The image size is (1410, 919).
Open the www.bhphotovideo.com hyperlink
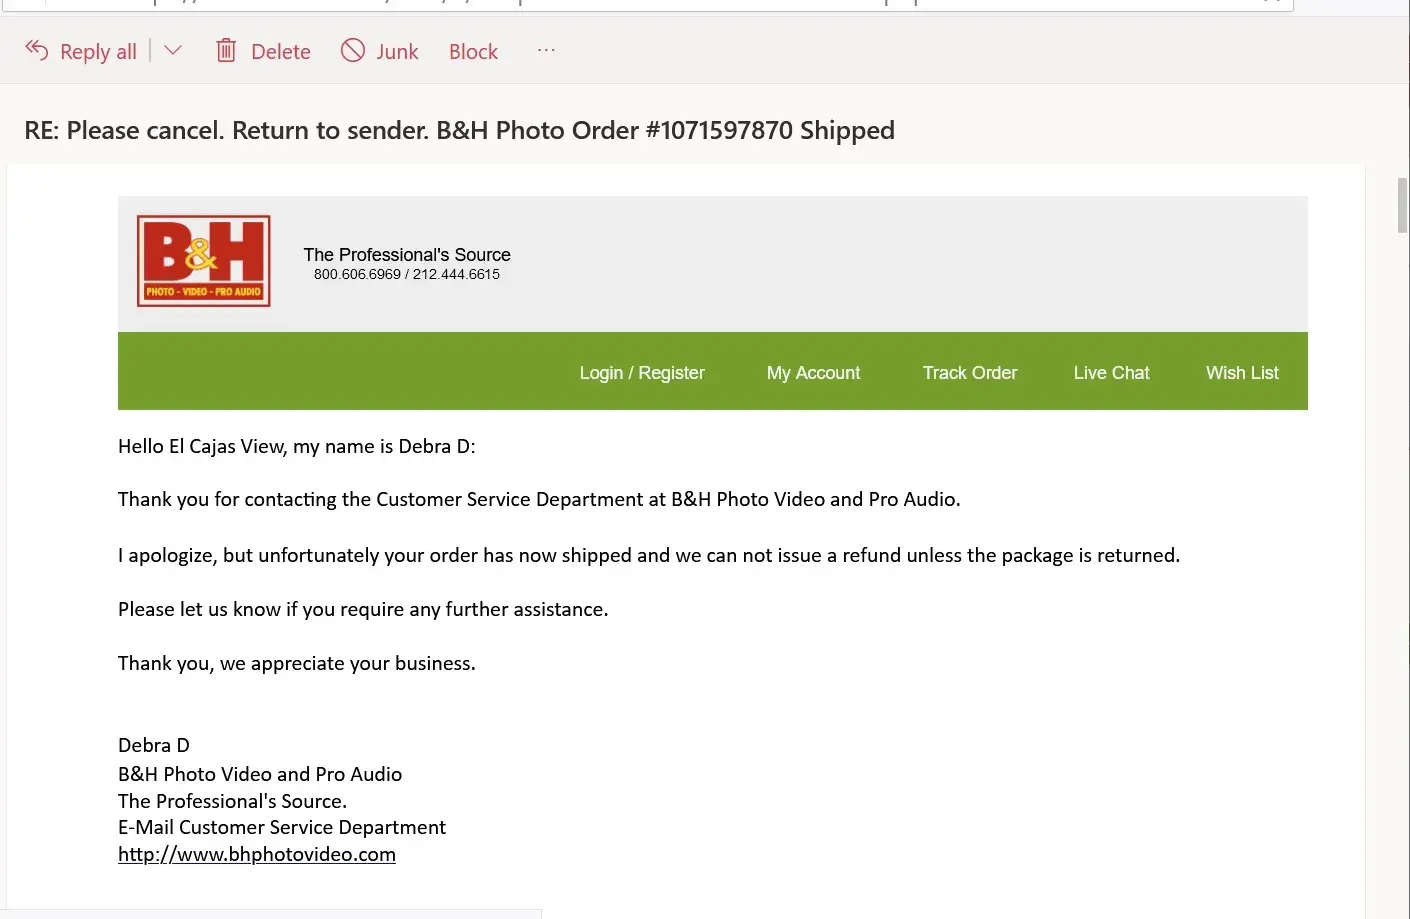[x=257, y=855]
